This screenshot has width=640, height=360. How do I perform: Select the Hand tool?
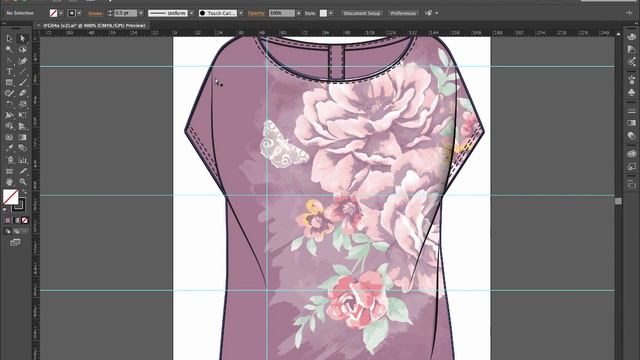pyautogui.click(x=9, y=182)
